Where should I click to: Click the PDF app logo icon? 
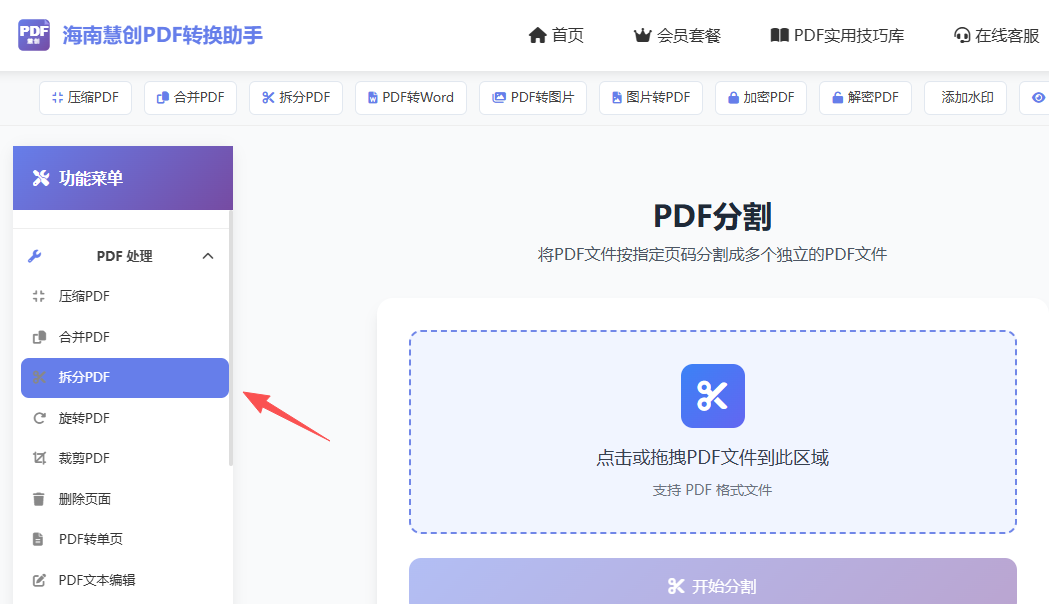[33, 35]
